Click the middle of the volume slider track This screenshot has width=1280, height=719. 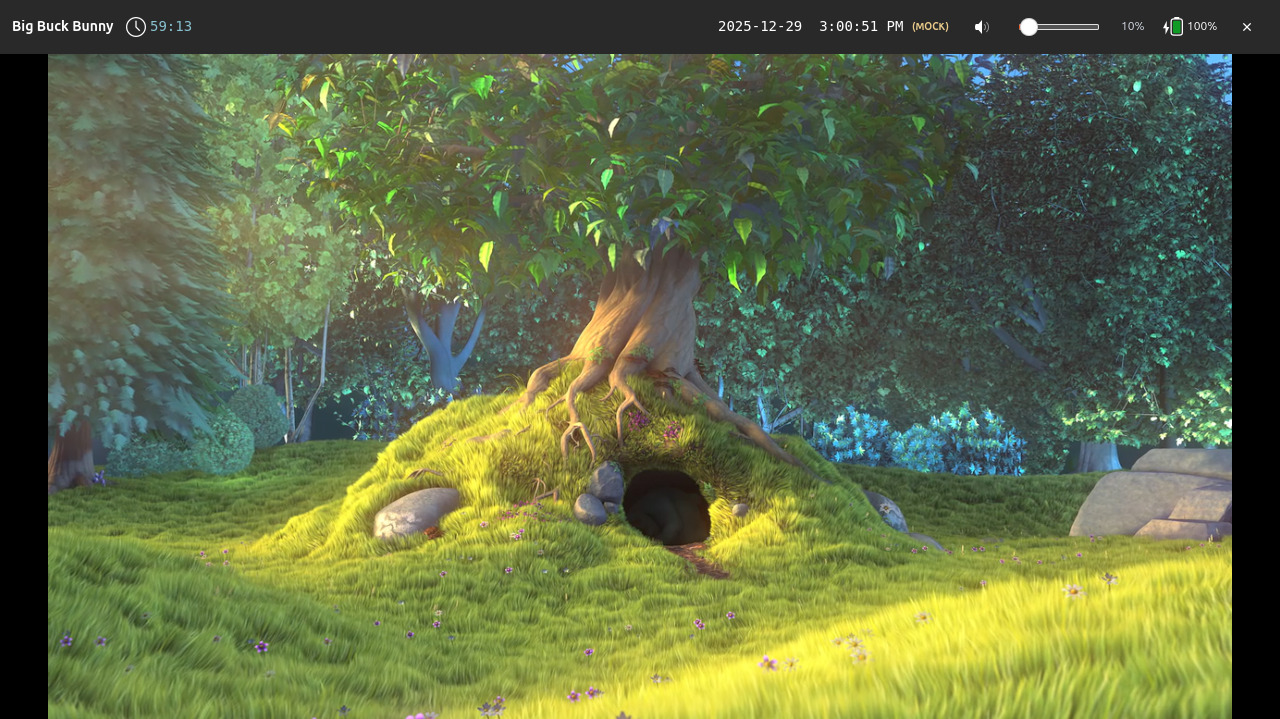tap(1060, 26)
